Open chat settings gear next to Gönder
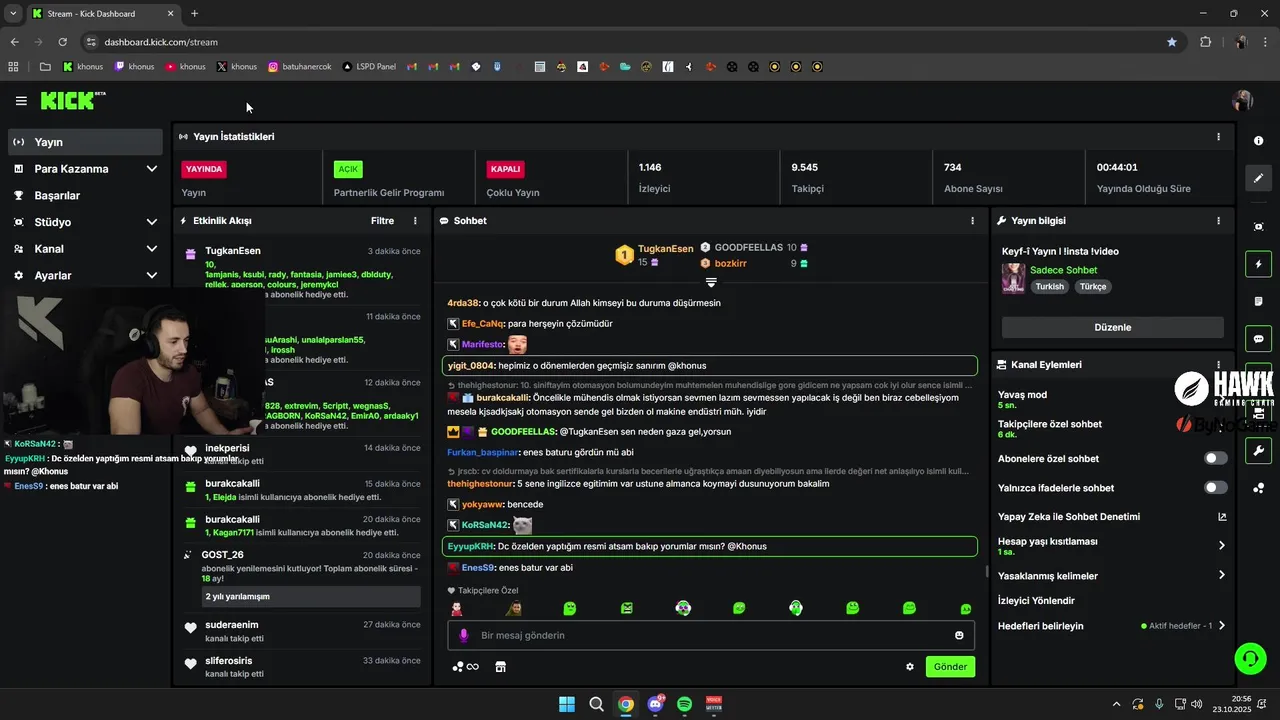Viewport: 1280px width, 720px height. pos(910,667)
